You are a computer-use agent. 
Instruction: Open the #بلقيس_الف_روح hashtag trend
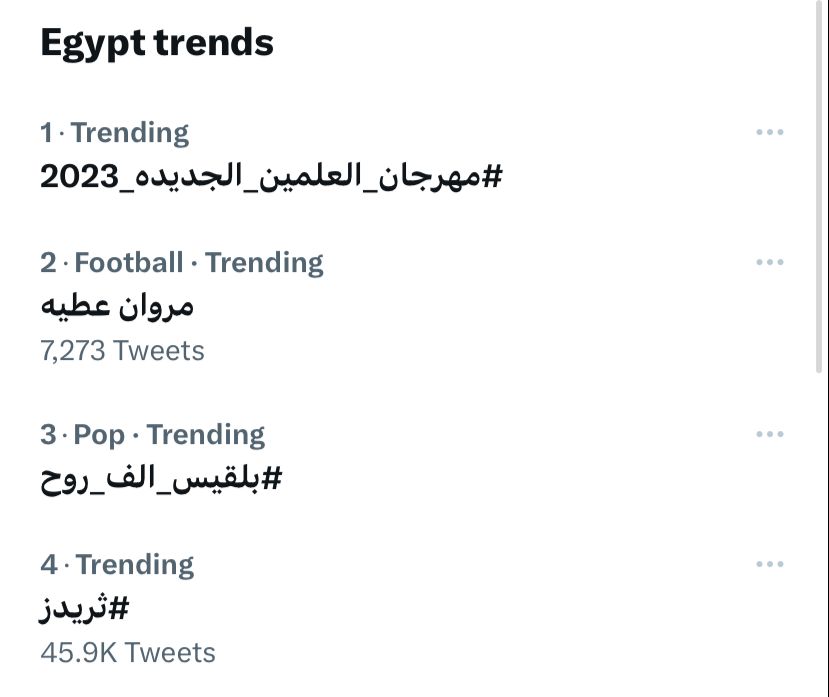coord(161,479)
